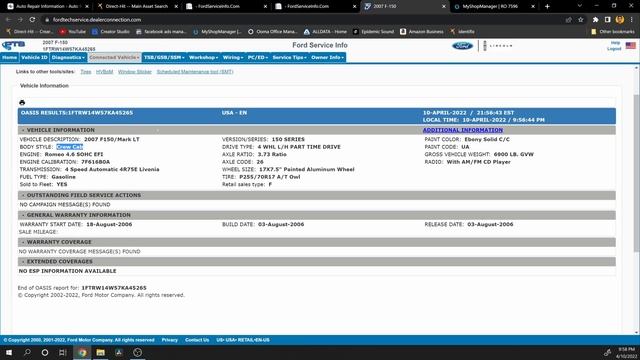Close the 2007 F-150 tab
The height and width of the screenshot is (360, 640).
pos(444,7)
